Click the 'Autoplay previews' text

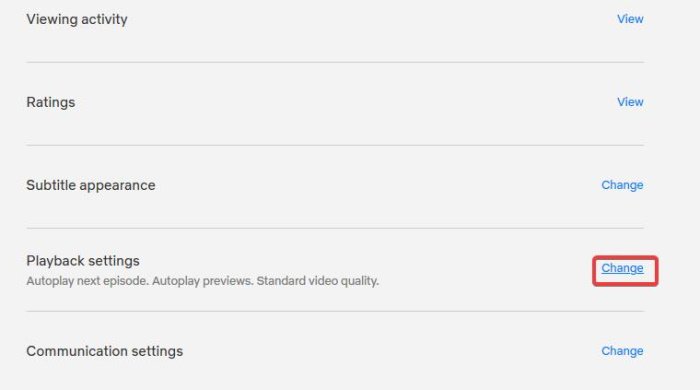pos(203,281)
